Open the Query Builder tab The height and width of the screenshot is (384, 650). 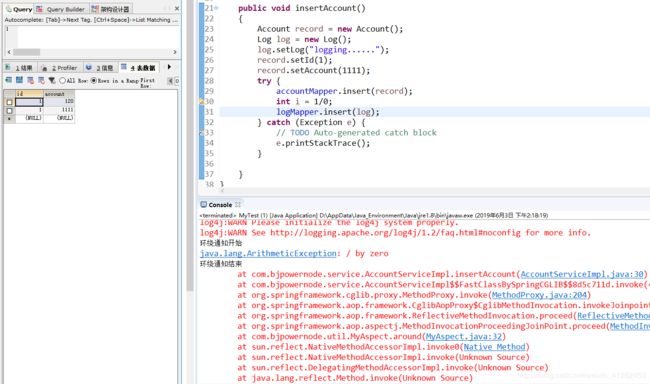pyautogui.click(x=61, y=9)
